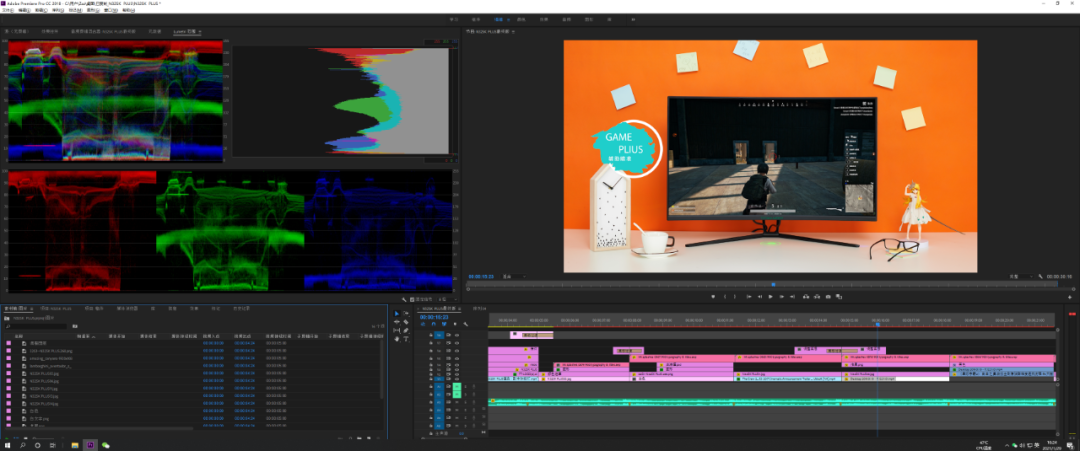Open 编辑 workspace menu icon
Image resolution: width=1080 pixels, height=451 pixels.
(x=508, y=20)
